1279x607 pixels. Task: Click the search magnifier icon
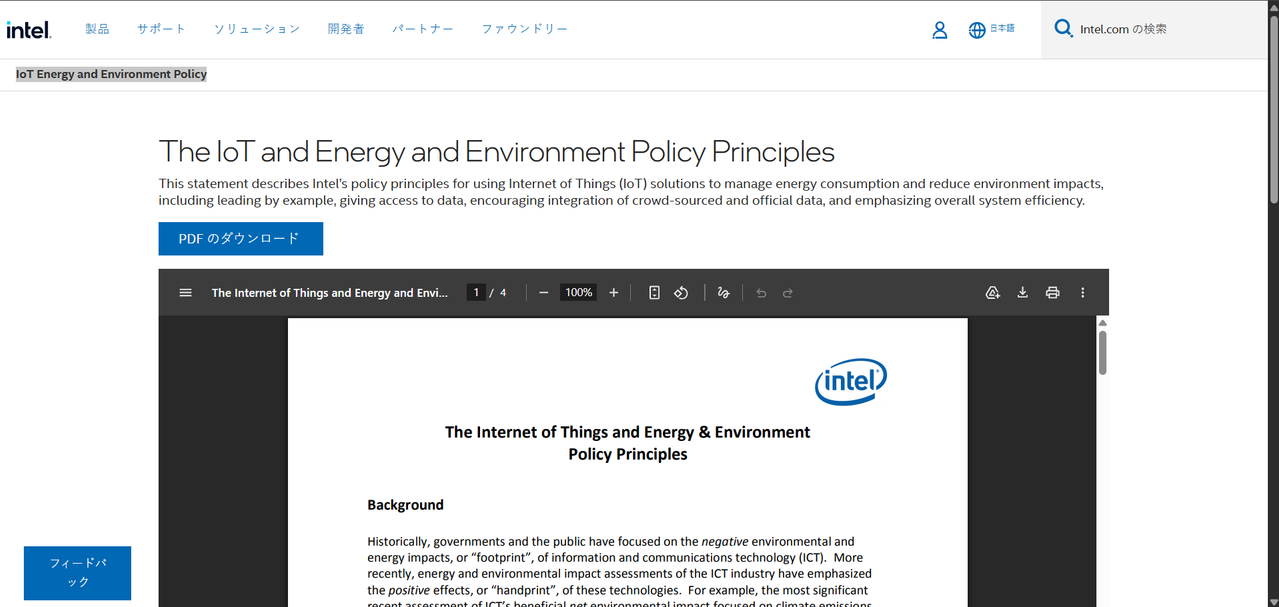coord(1064,29)
